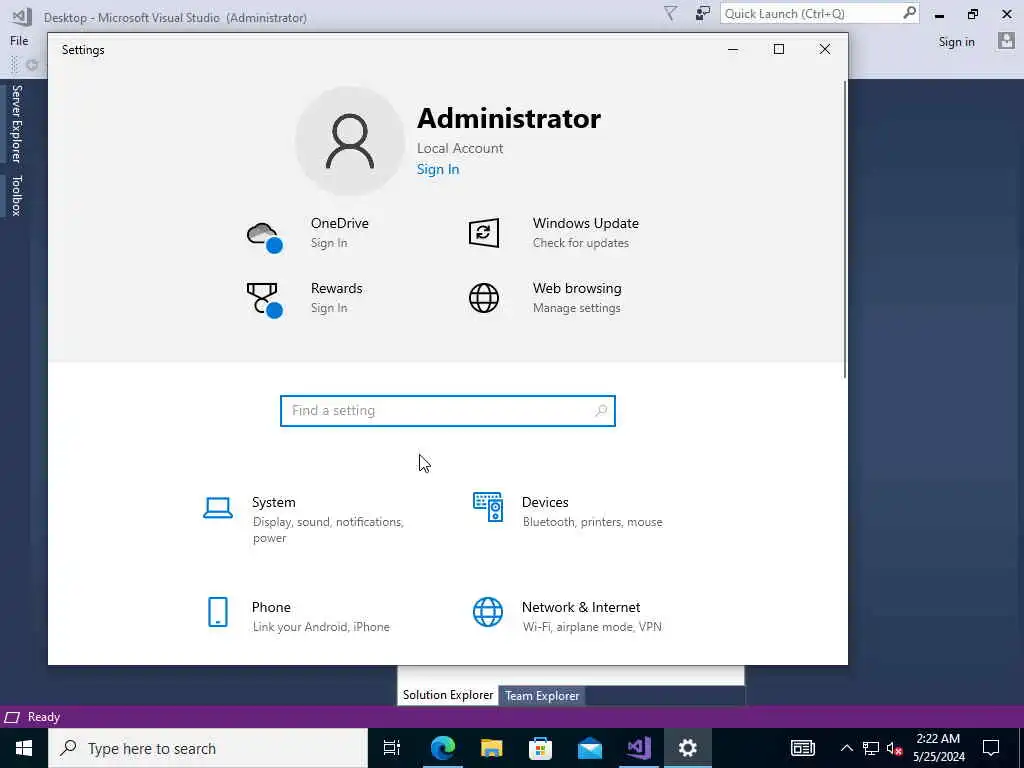Open the Network & Internet category label
The width and height of the screenshot is (1024, 768).
(581, 607)
